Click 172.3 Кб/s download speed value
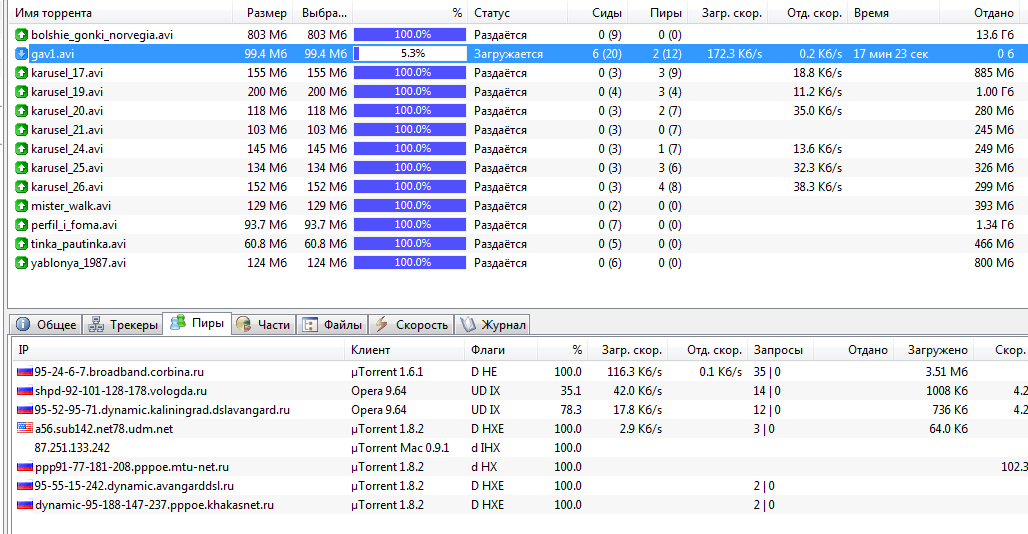 pyautogui.click(x=734, y=54)
